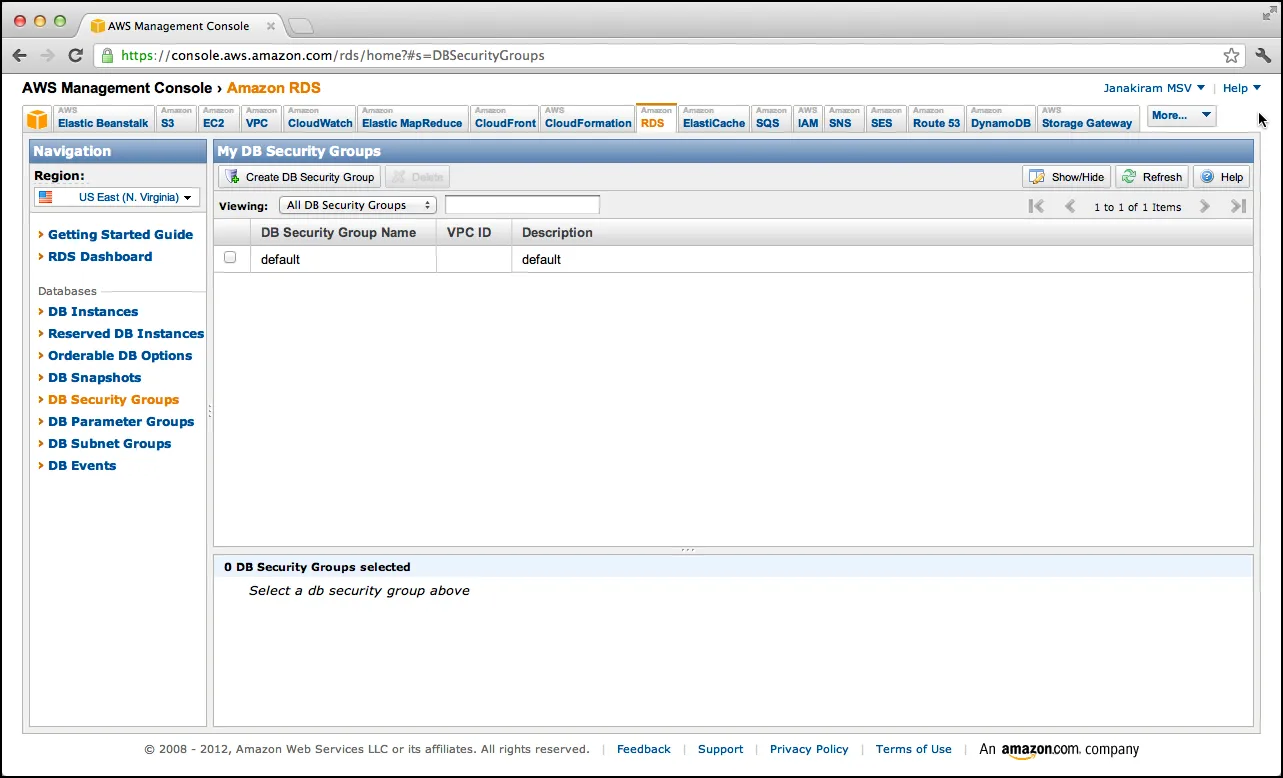Viewport: 1283px width, 778px height.
Task: Click the AWS orange cube home icon
Action: 37,120
